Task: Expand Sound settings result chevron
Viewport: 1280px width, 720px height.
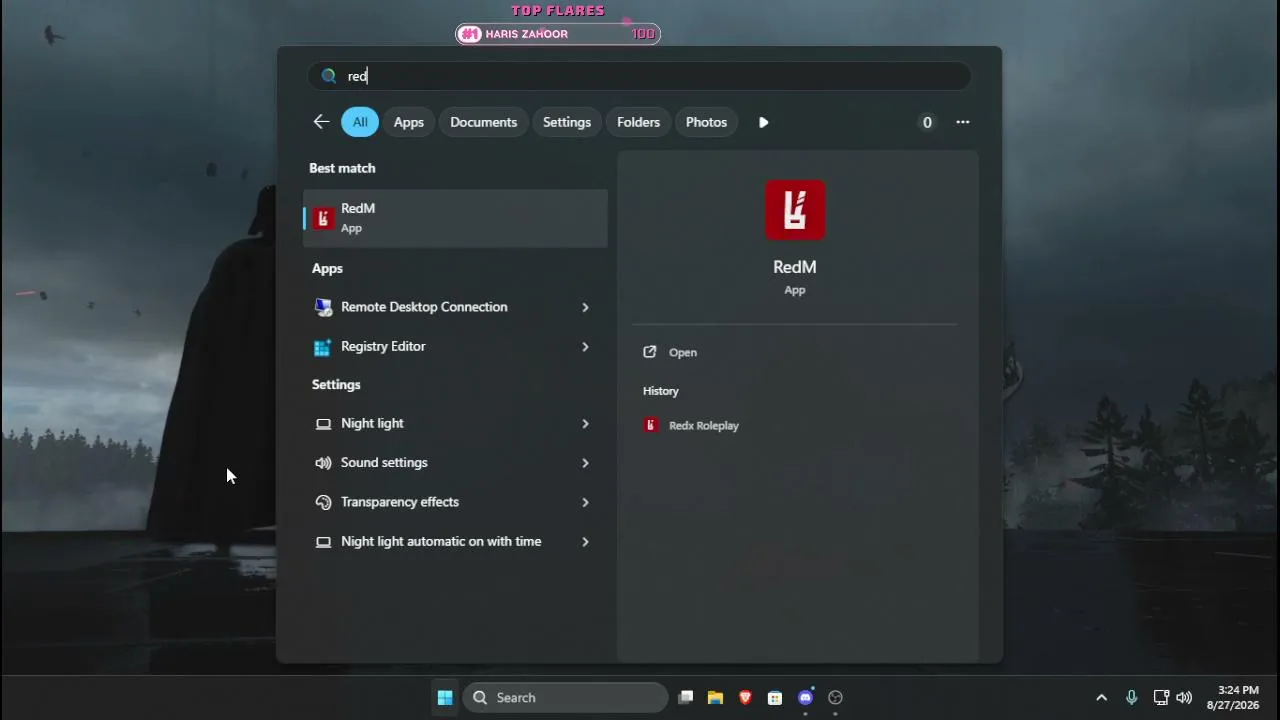Action: pos(585,463)
